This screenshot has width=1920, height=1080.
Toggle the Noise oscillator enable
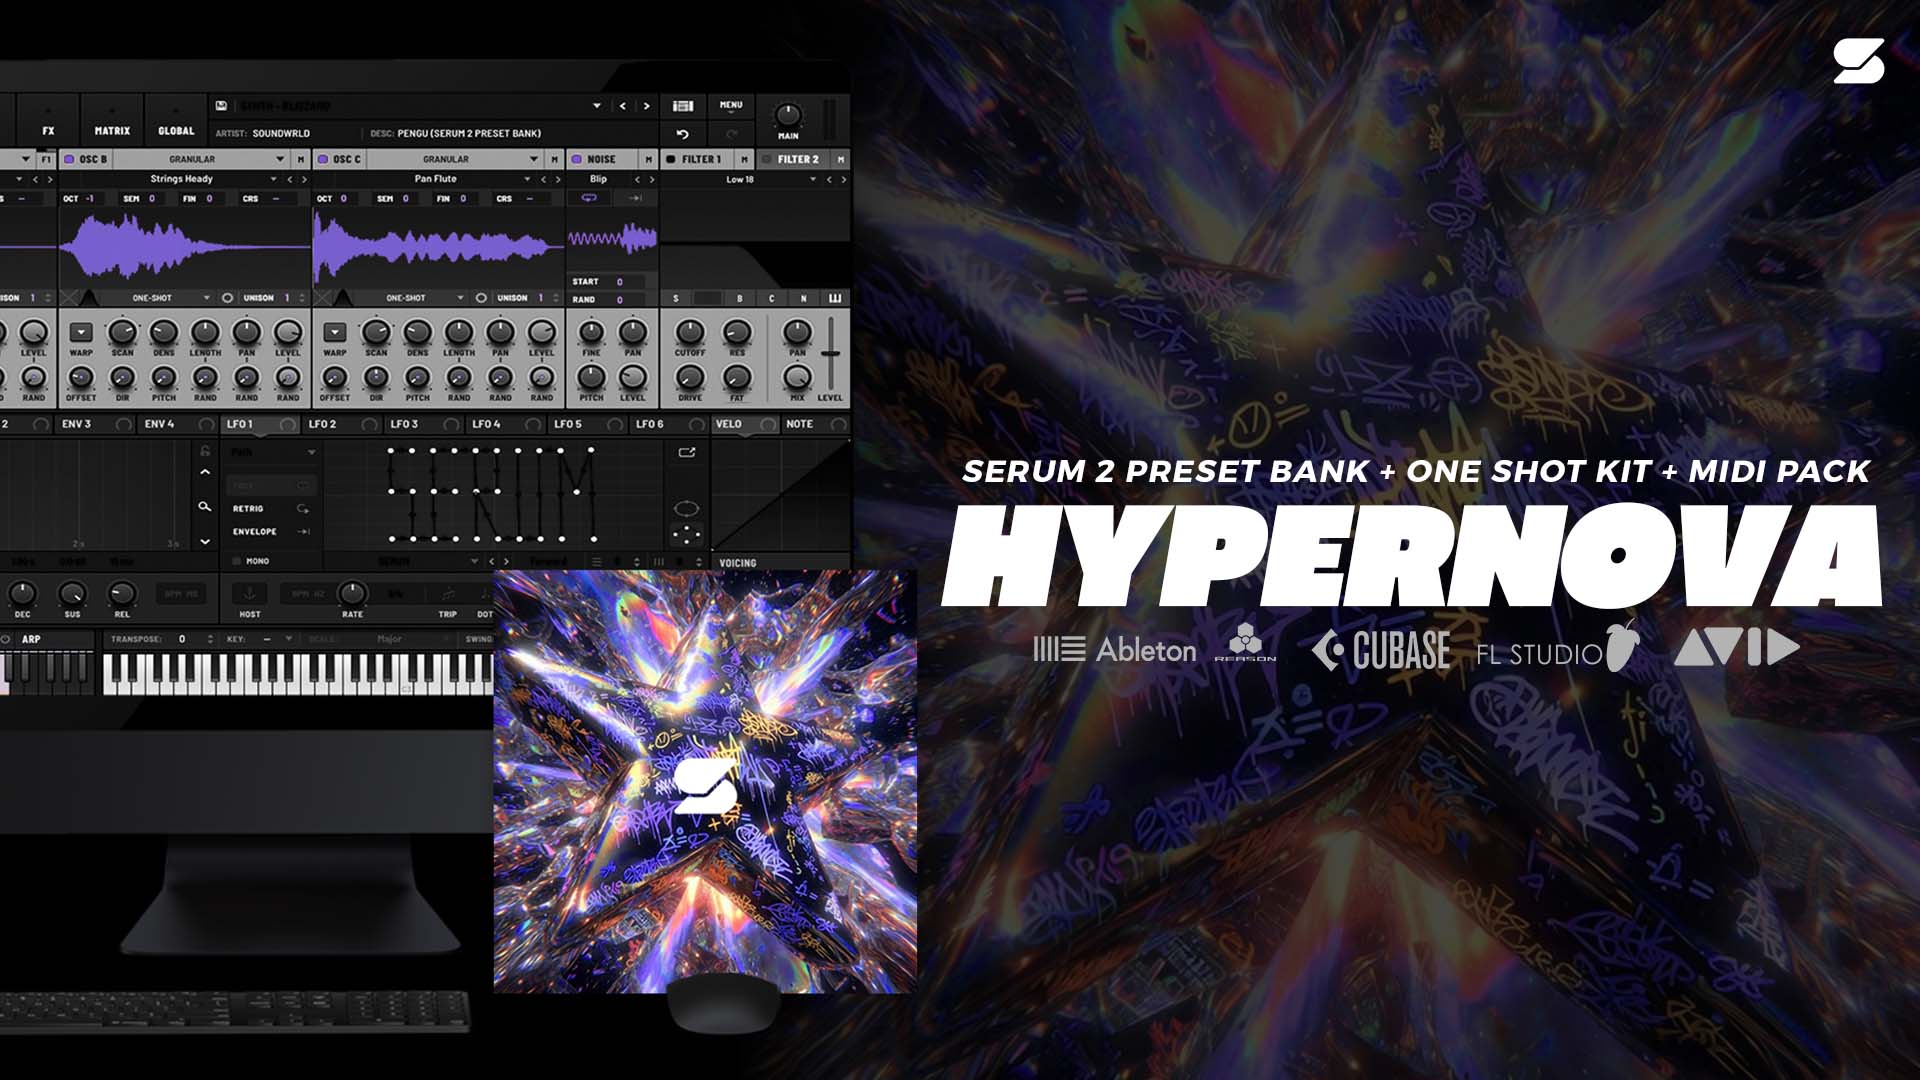pos(577,159)
